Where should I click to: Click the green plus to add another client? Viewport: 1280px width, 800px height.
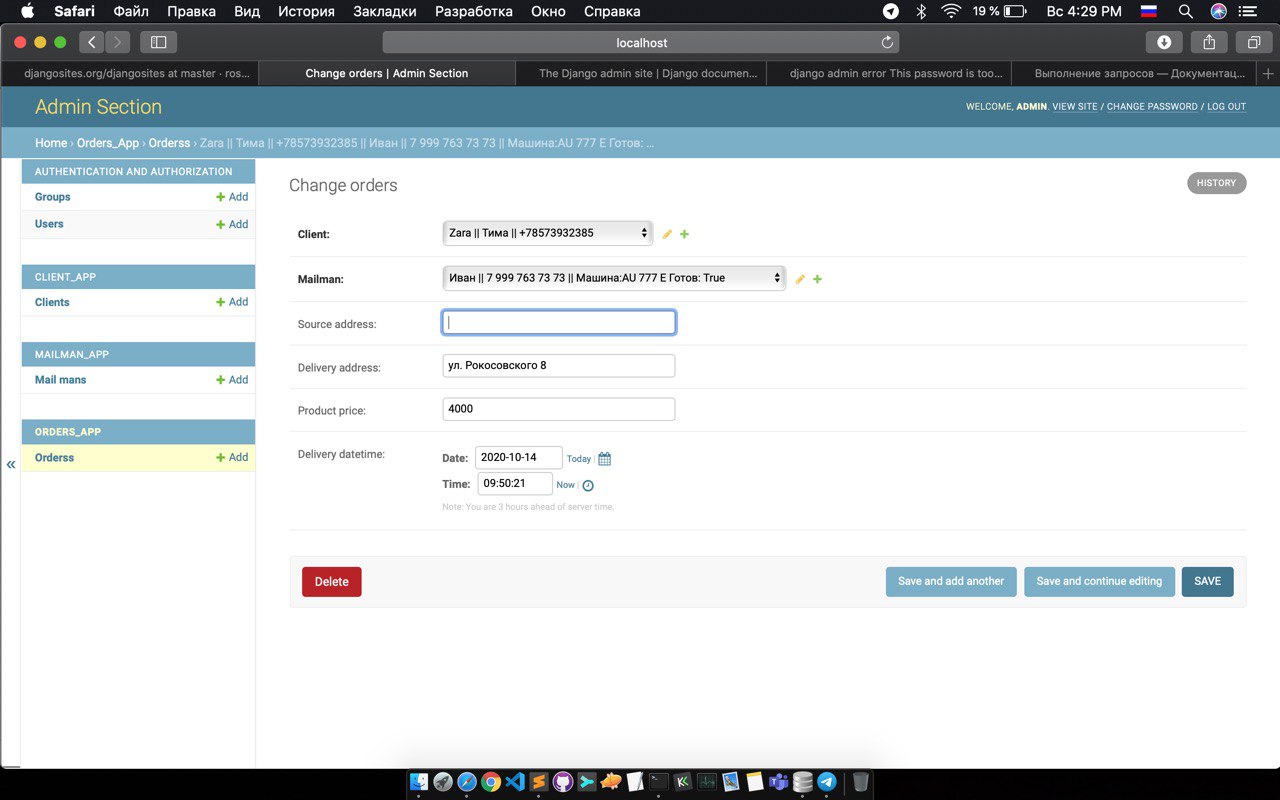(684, 234)
